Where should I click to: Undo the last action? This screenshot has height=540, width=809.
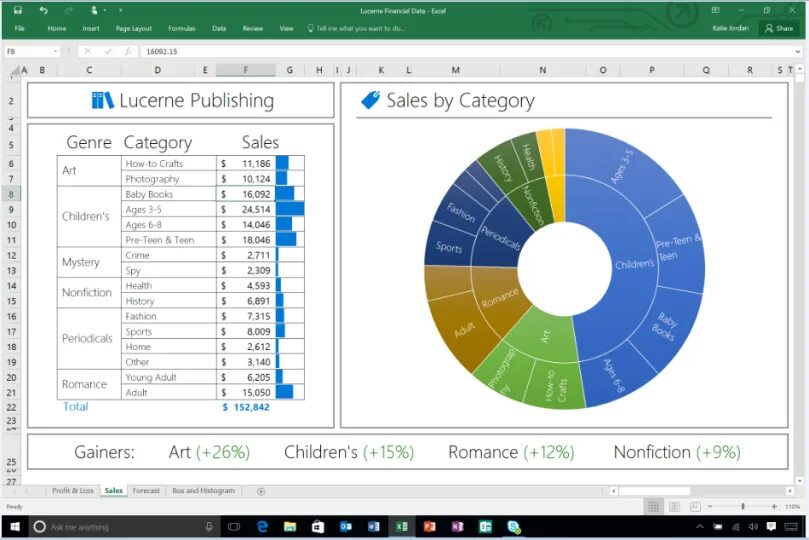point(44,10)
